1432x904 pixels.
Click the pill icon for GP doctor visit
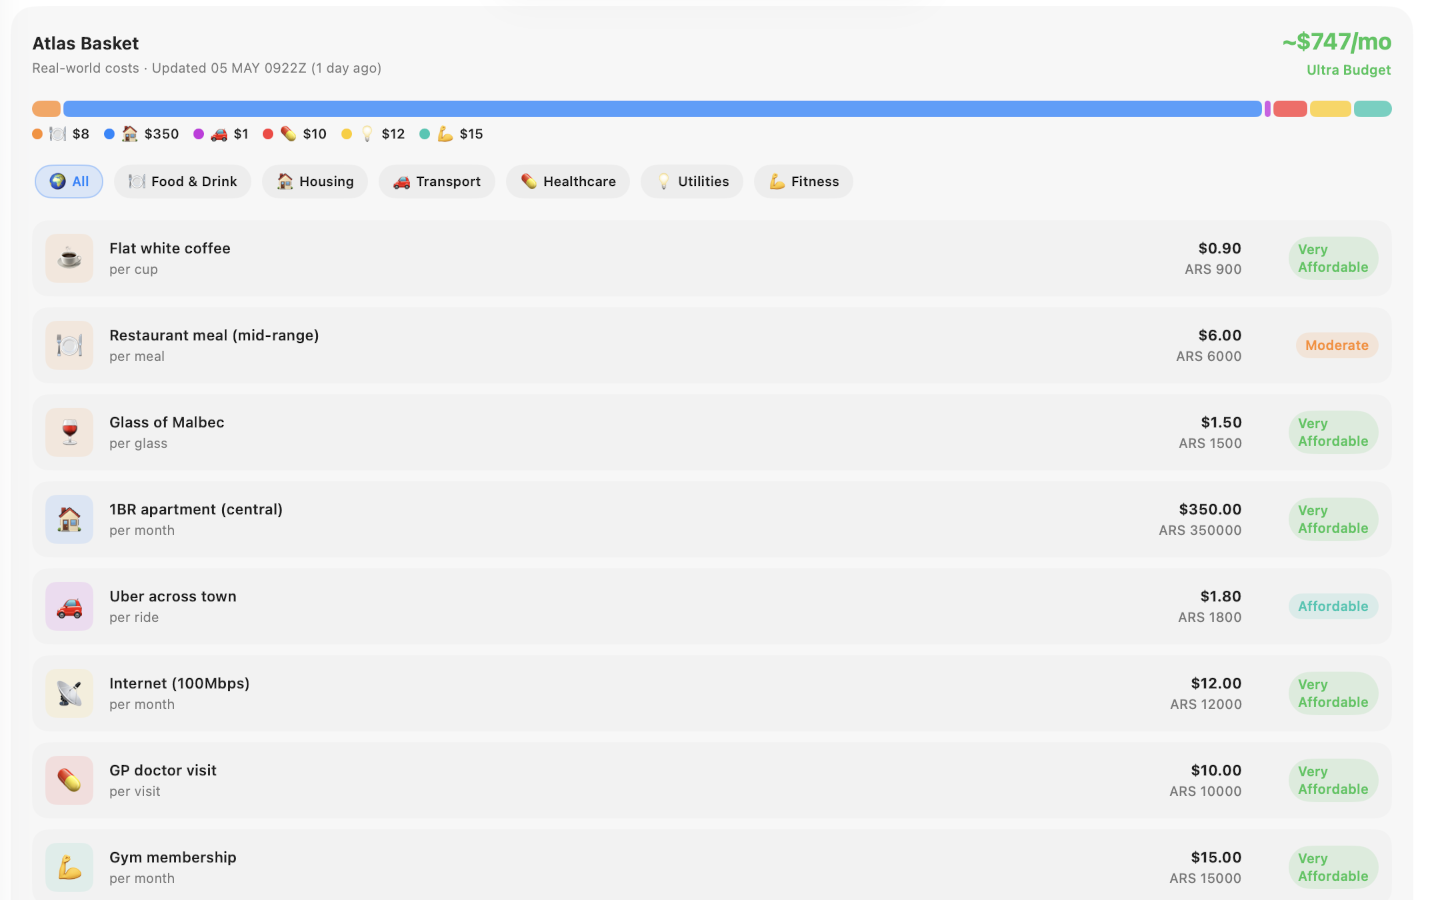tap(69, 780)
